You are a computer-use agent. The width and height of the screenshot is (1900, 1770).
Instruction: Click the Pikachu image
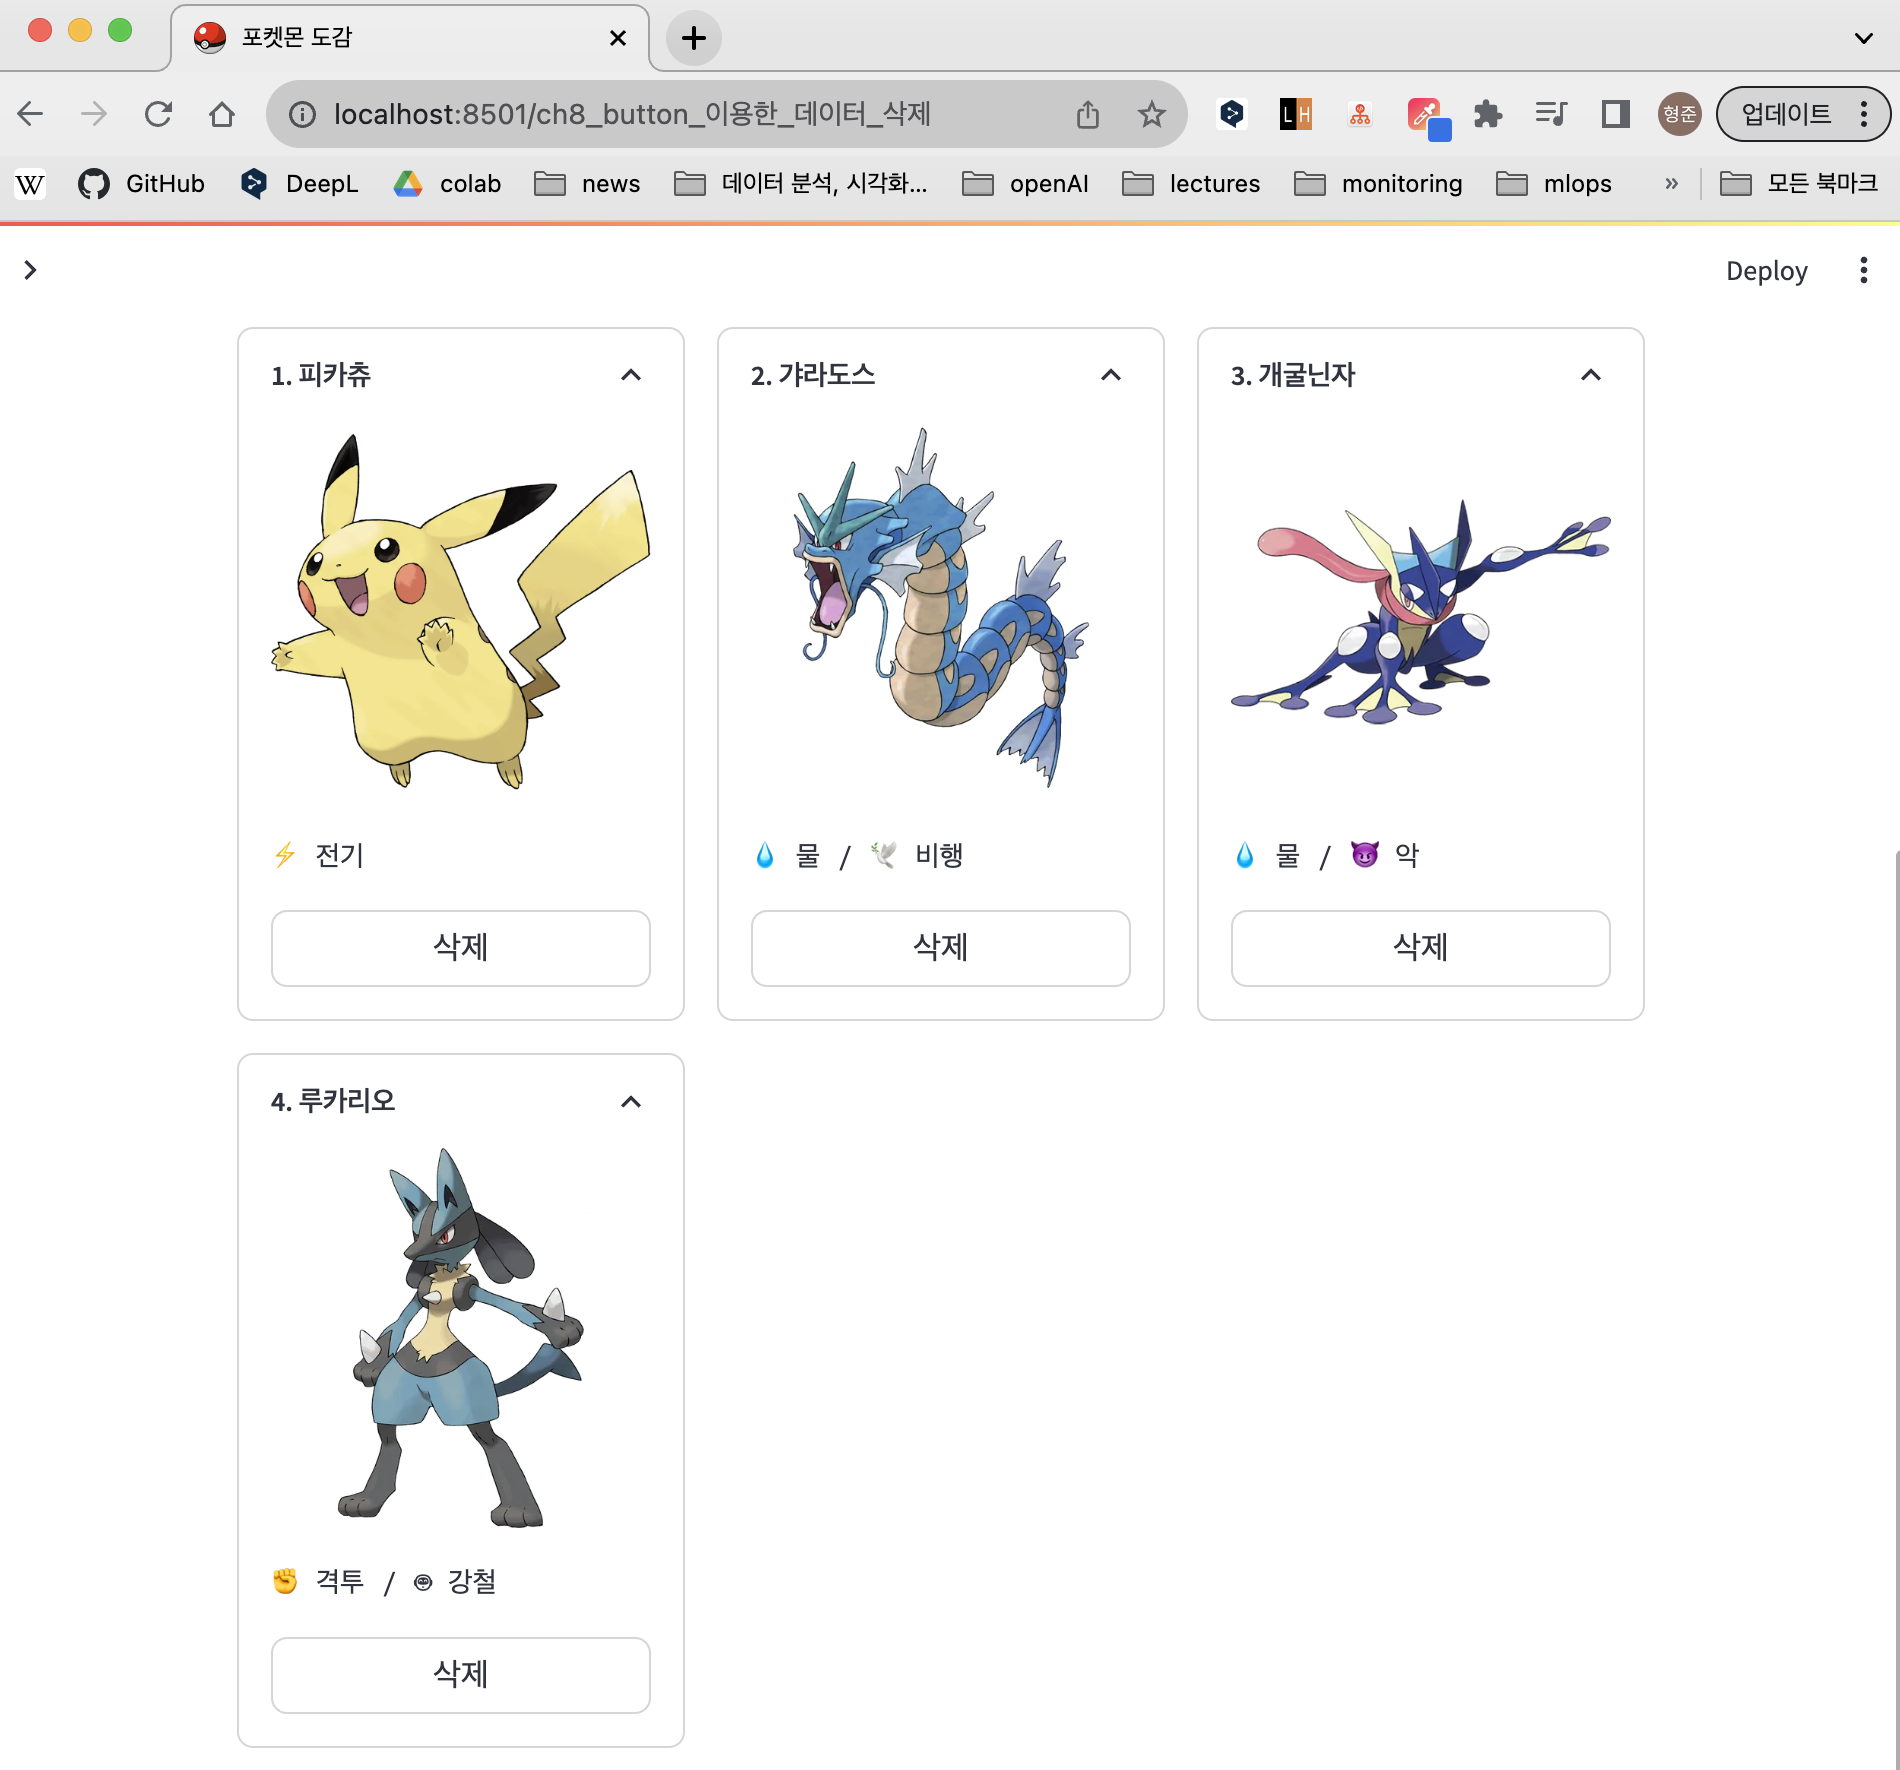[x=461, y=610]
